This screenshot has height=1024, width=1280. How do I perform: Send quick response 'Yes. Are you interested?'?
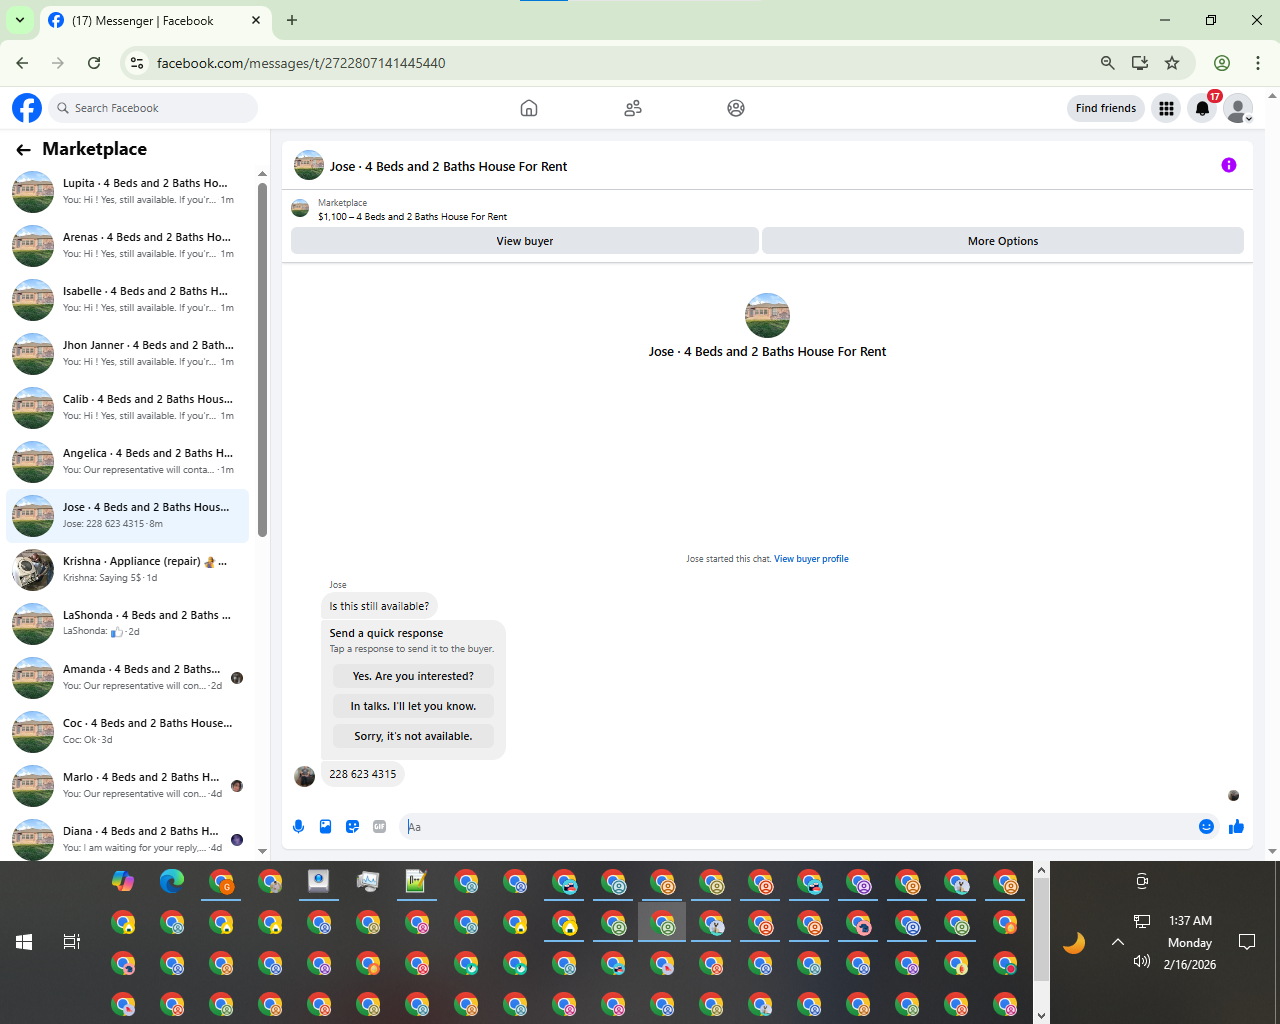tap(413, 676)
